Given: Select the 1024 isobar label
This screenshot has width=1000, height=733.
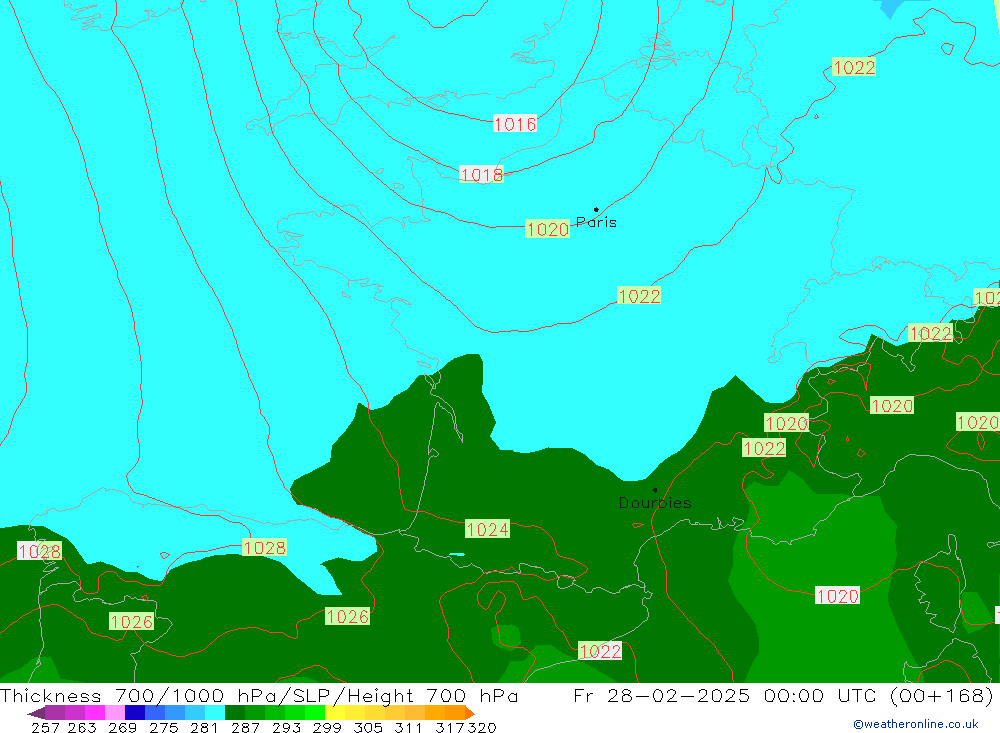Looking at the screenshot, I should (x=487, y=529).
